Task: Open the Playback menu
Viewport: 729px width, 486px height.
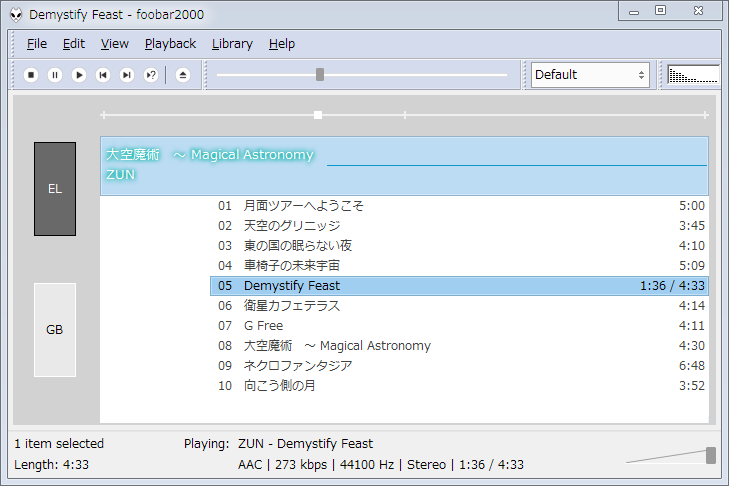Action: pyautogui.click(x=170, y=44)
